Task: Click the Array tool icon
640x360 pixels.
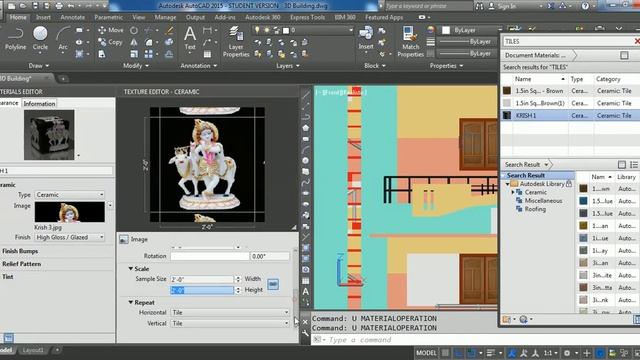Action: 149,54
